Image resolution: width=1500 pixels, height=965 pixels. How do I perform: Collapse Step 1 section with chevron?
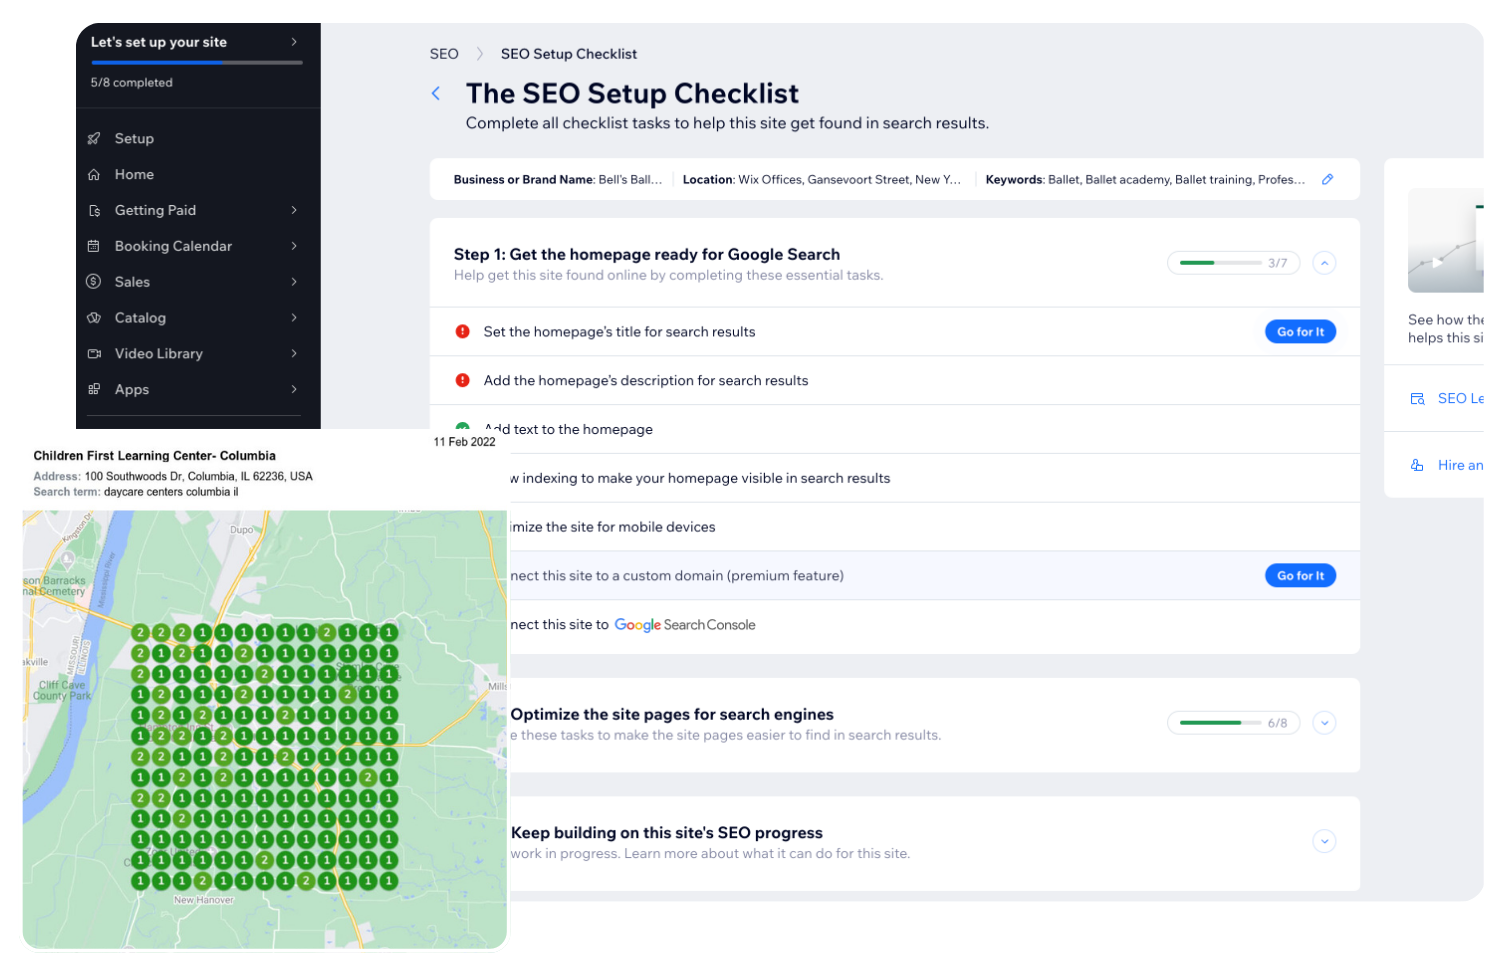click(x=1324, y=264)
